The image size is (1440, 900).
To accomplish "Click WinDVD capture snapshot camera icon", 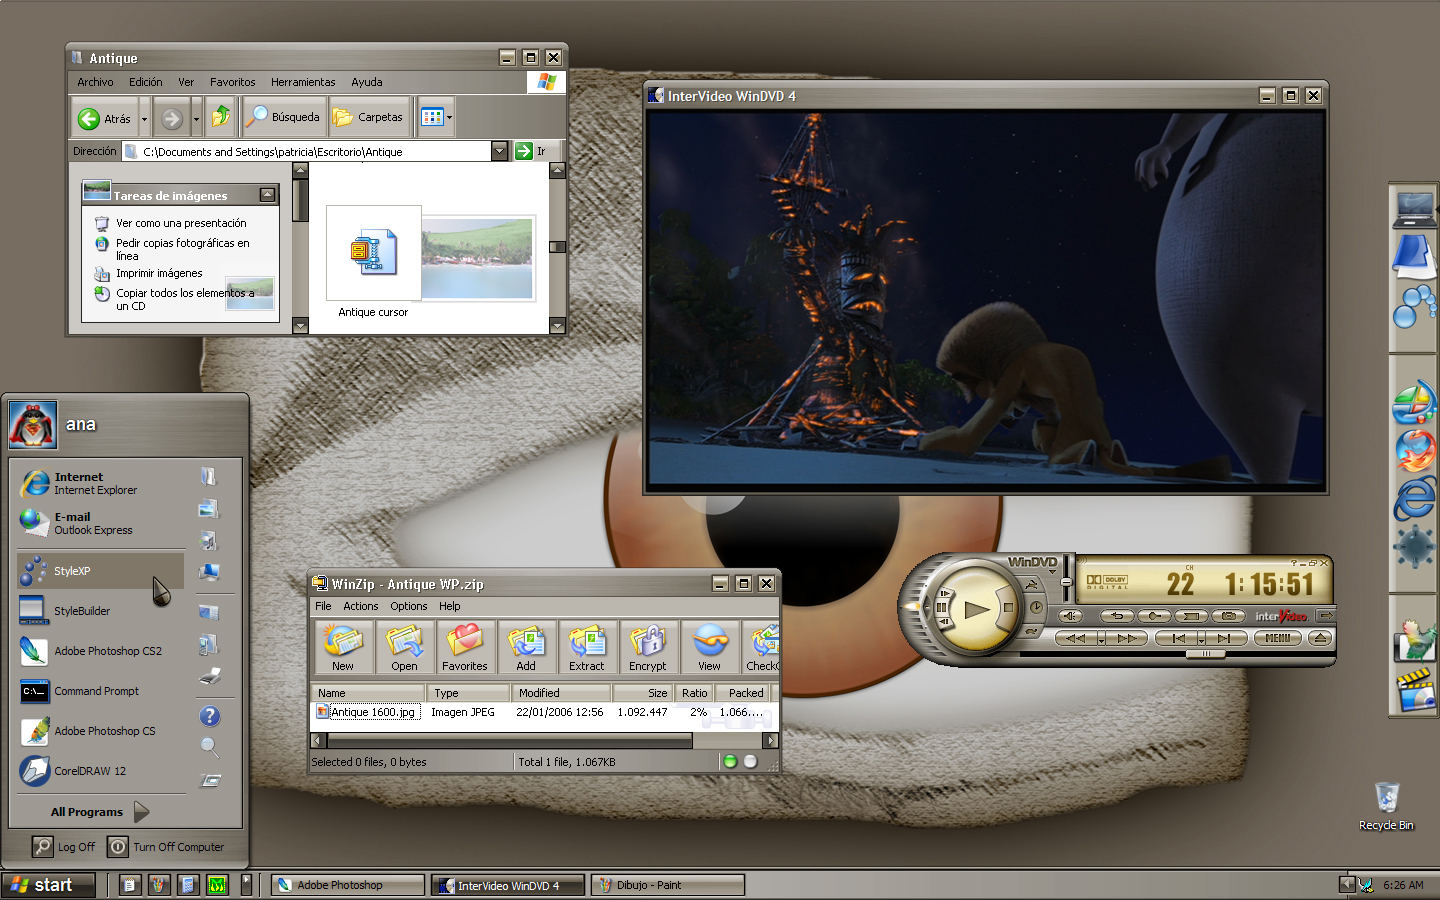I will pyautogui.click(x=1229, y=616).
